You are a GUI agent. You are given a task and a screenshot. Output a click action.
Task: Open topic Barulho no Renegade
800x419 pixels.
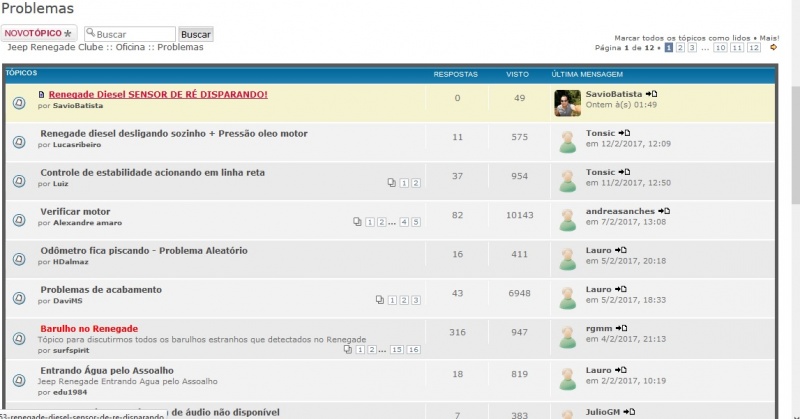tap(89, 329)
